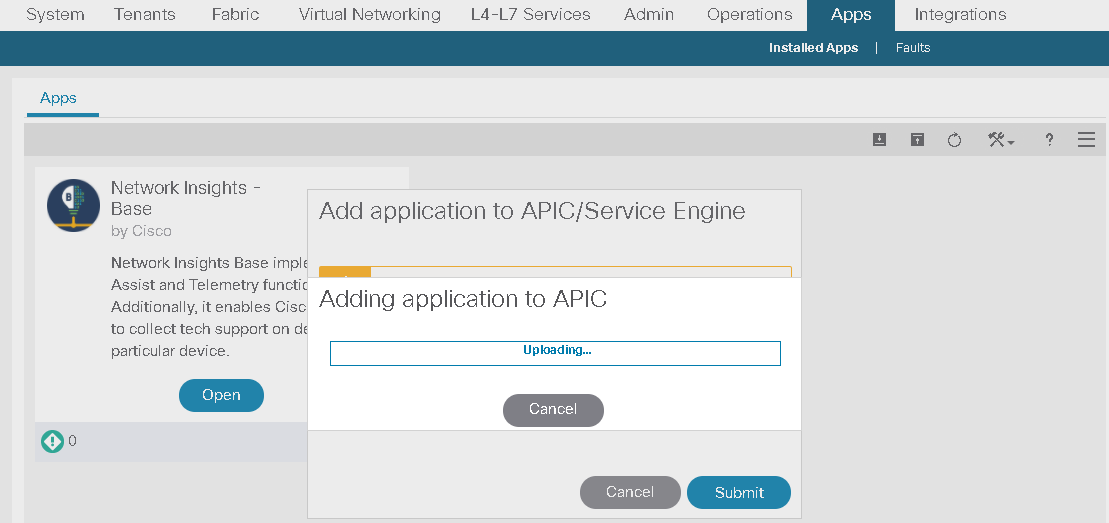The height and width of the screenshot is (523, 1109).
Task: Click 'Adding application to APIC' heading
Action: tap(463, 299)
